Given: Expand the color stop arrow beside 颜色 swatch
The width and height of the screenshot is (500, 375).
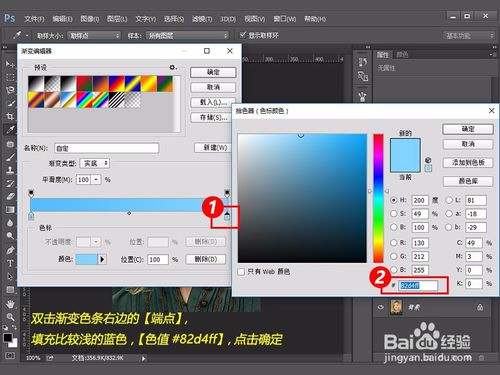Looking at the screenshot, I should click(102, 259).
